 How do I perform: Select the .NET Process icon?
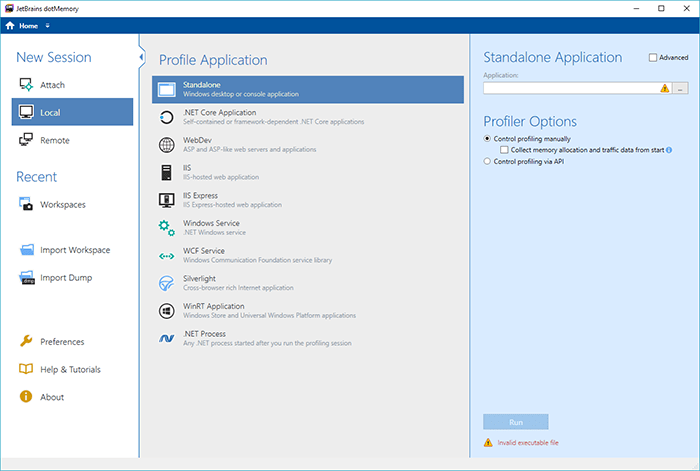(x=167, y=339)
